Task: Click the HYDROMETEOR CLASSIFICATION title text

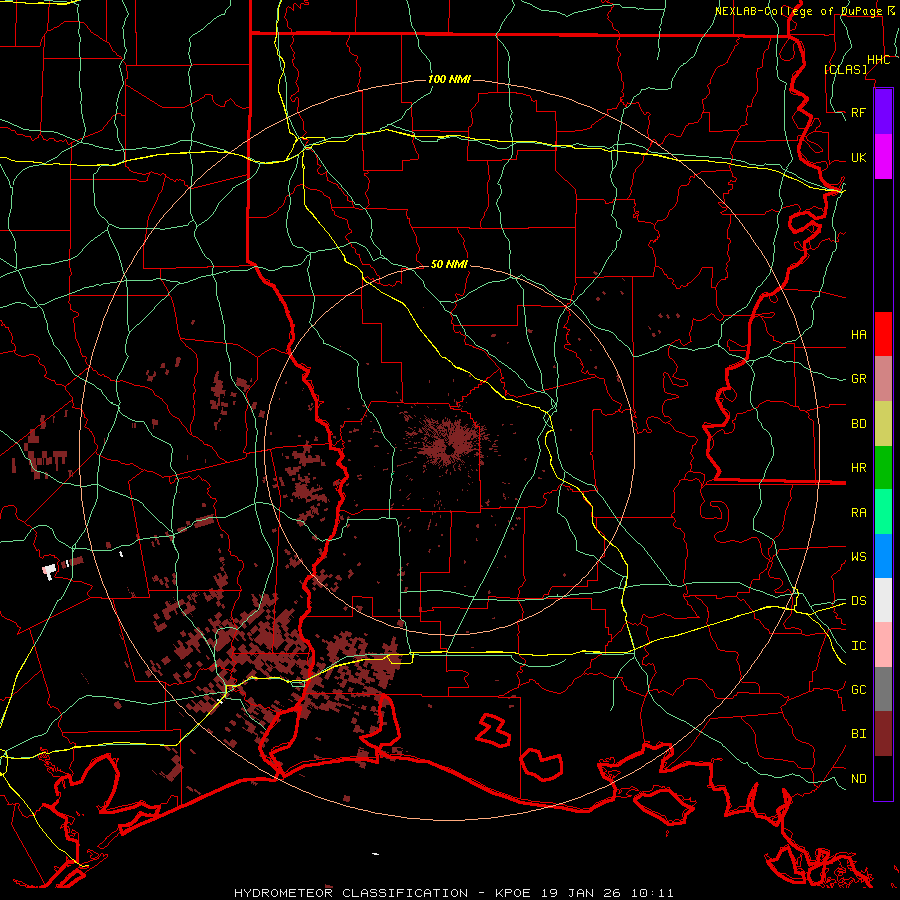Action: point(351,893)
